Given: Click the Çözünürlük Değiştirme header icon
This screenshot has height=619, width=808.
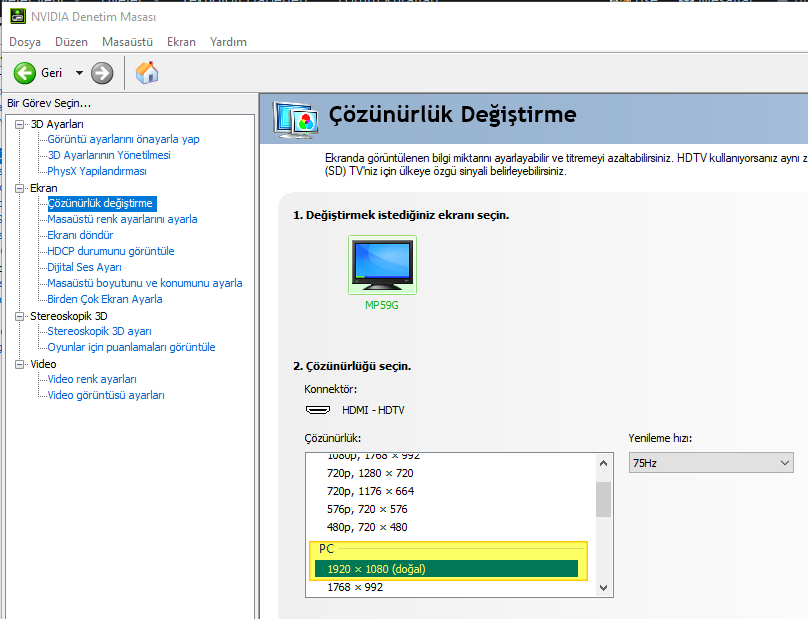Looking at the screenshot, I should pos(295,119).
